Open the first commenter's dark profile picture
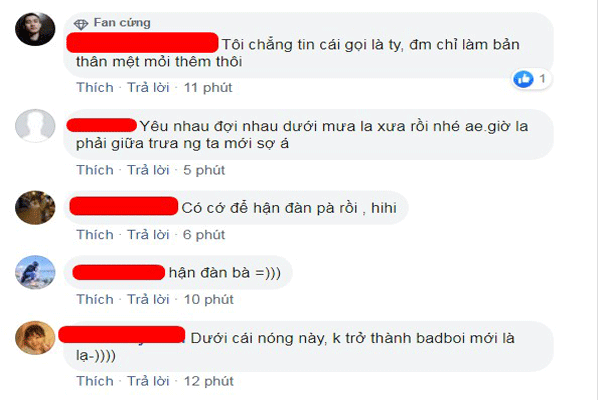The image size is (600, 400). pyautogui.click(x=35, y=29)
